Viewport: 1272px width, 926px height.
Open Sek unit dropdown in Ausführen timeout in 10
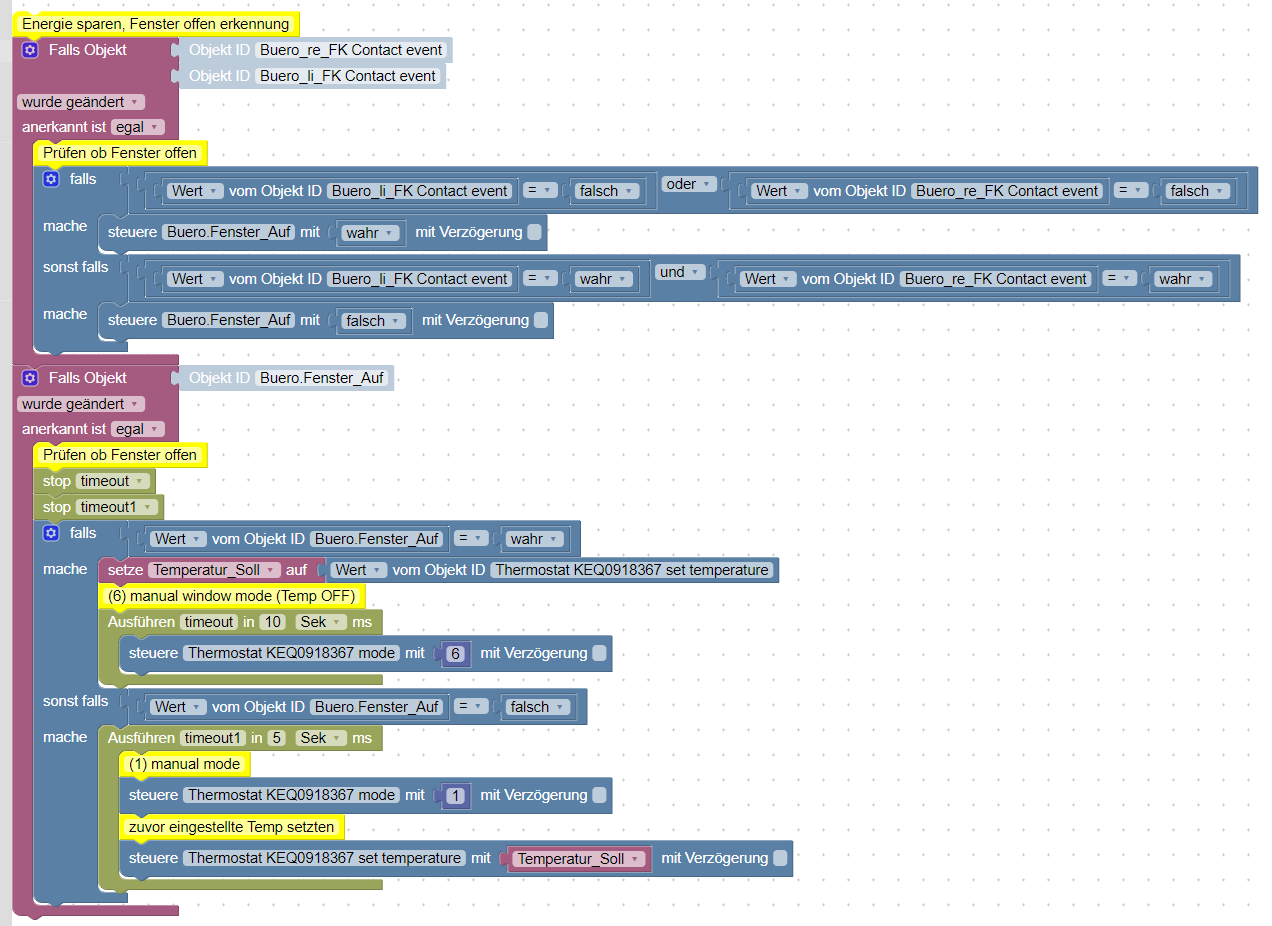pyautogui.click(x=320, y=622)
